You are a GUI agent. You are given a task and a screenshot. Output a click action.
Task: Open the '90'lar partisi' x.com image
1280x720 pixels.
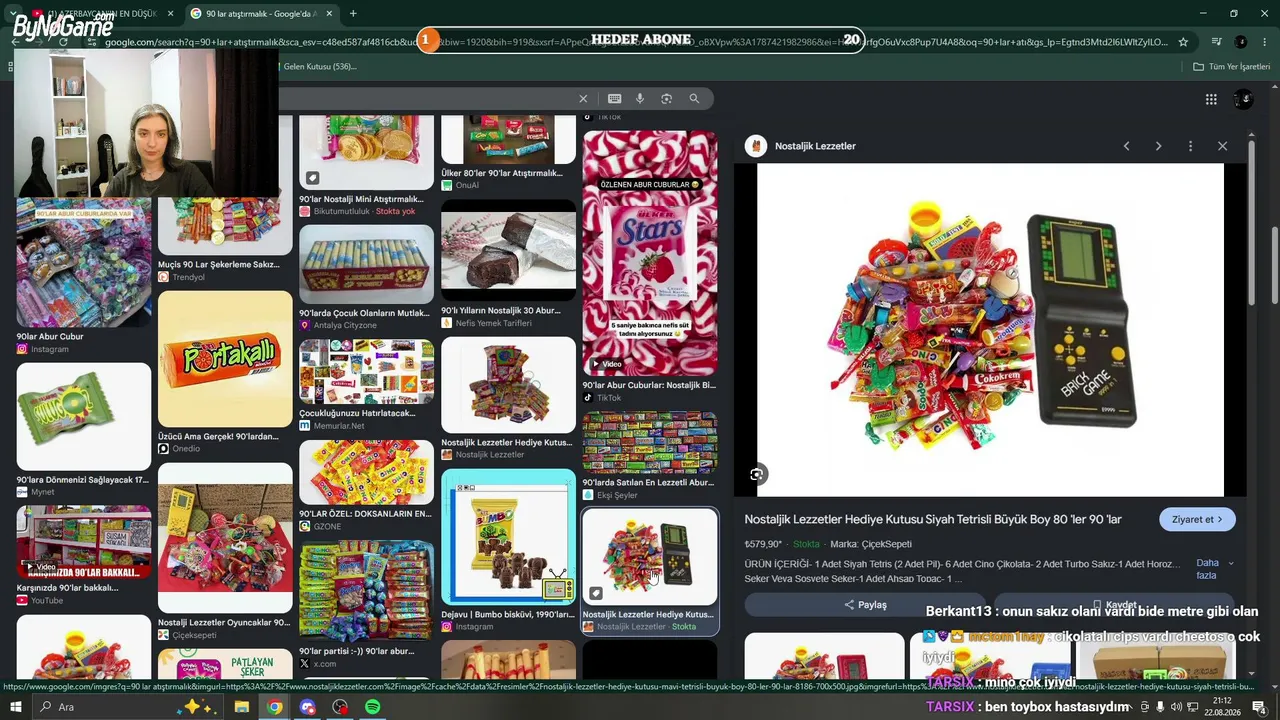pos(366,592)
